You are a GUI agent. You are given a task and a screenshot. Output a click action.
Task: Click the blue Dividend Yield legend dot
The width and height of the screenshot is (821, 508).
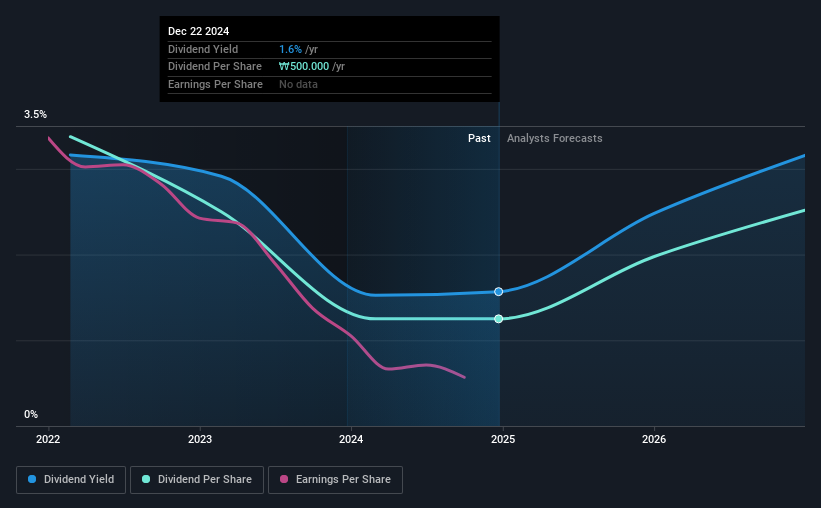point(32,479)
